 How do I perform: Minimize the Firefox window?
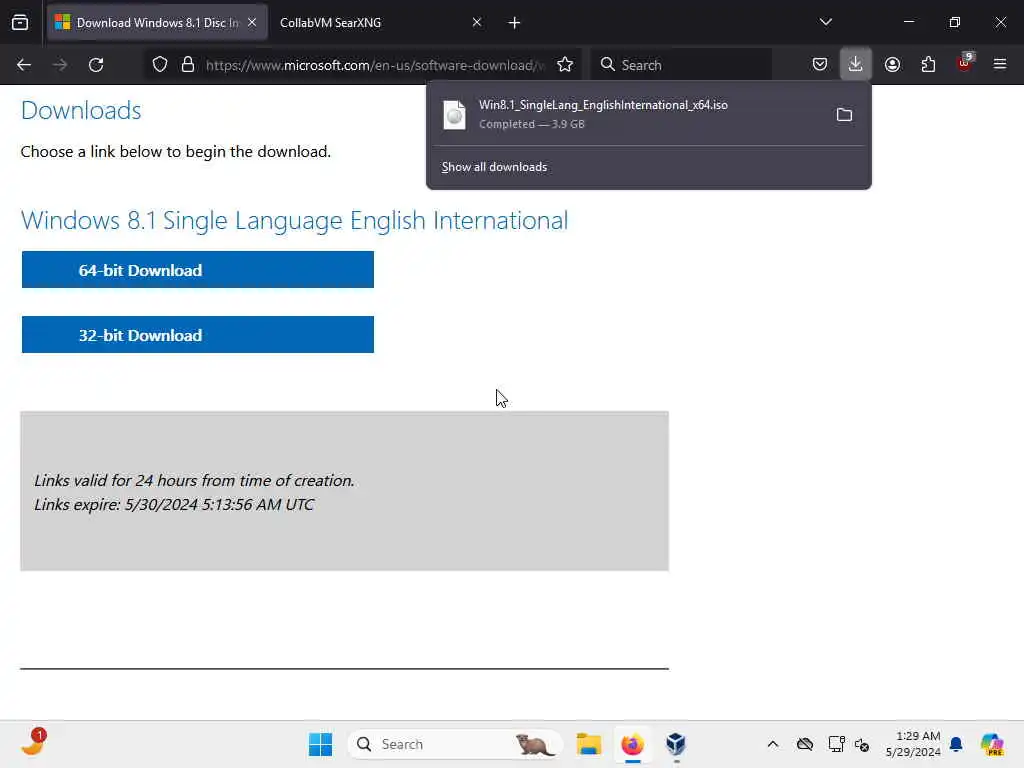click(908, 22)
